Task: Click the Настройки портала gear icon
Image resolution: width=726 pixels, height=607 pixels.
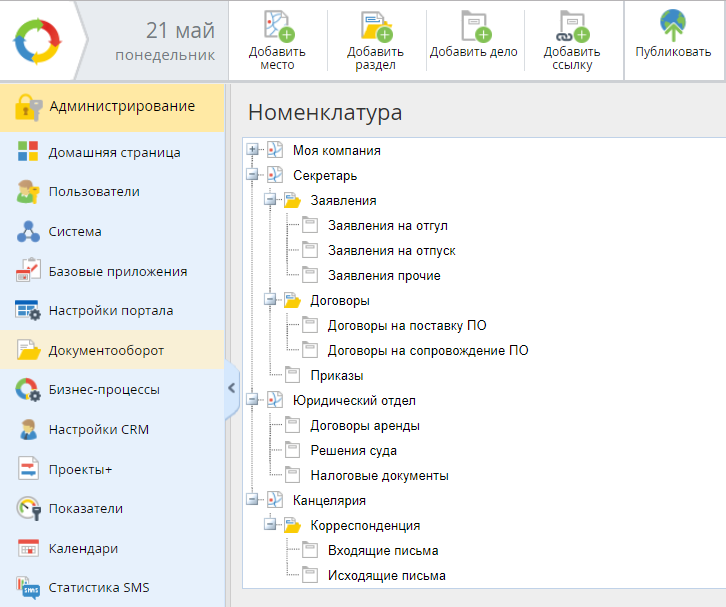Action: (28, 310)
